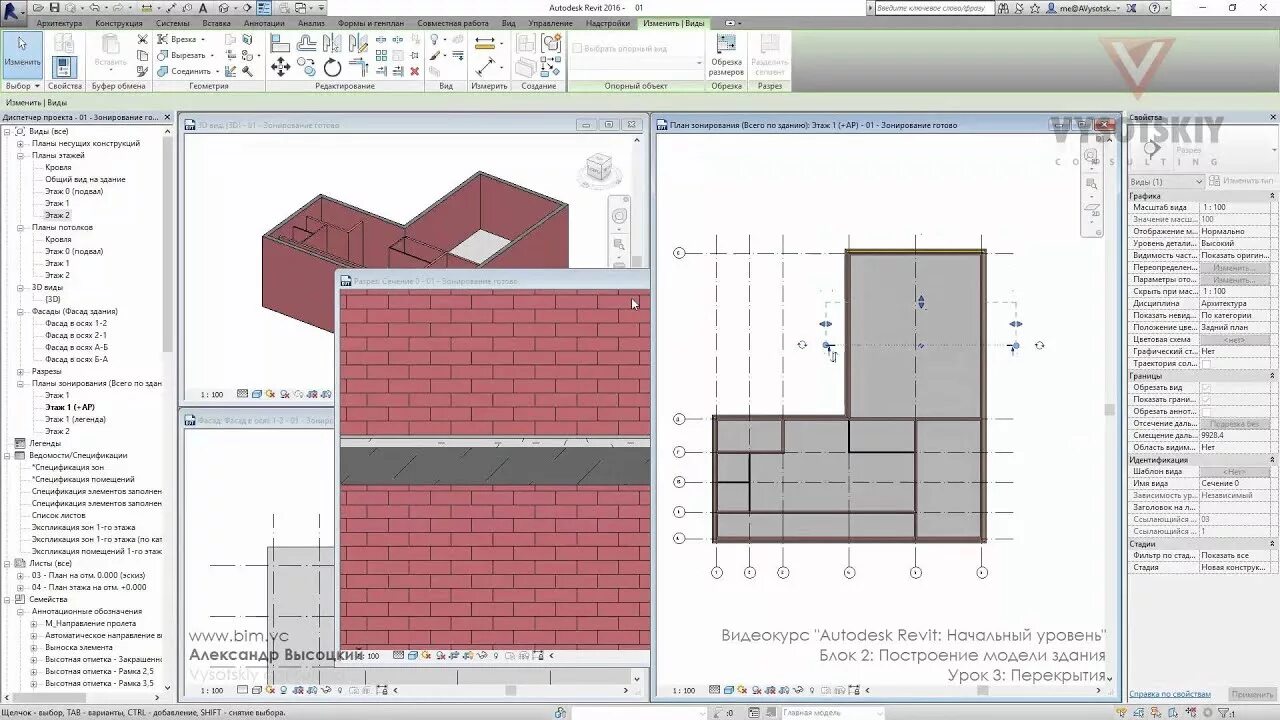The width and height of the screenshot is (1280, 720).
Task: Click the Изменить тип button
Action: [1240, 181]
